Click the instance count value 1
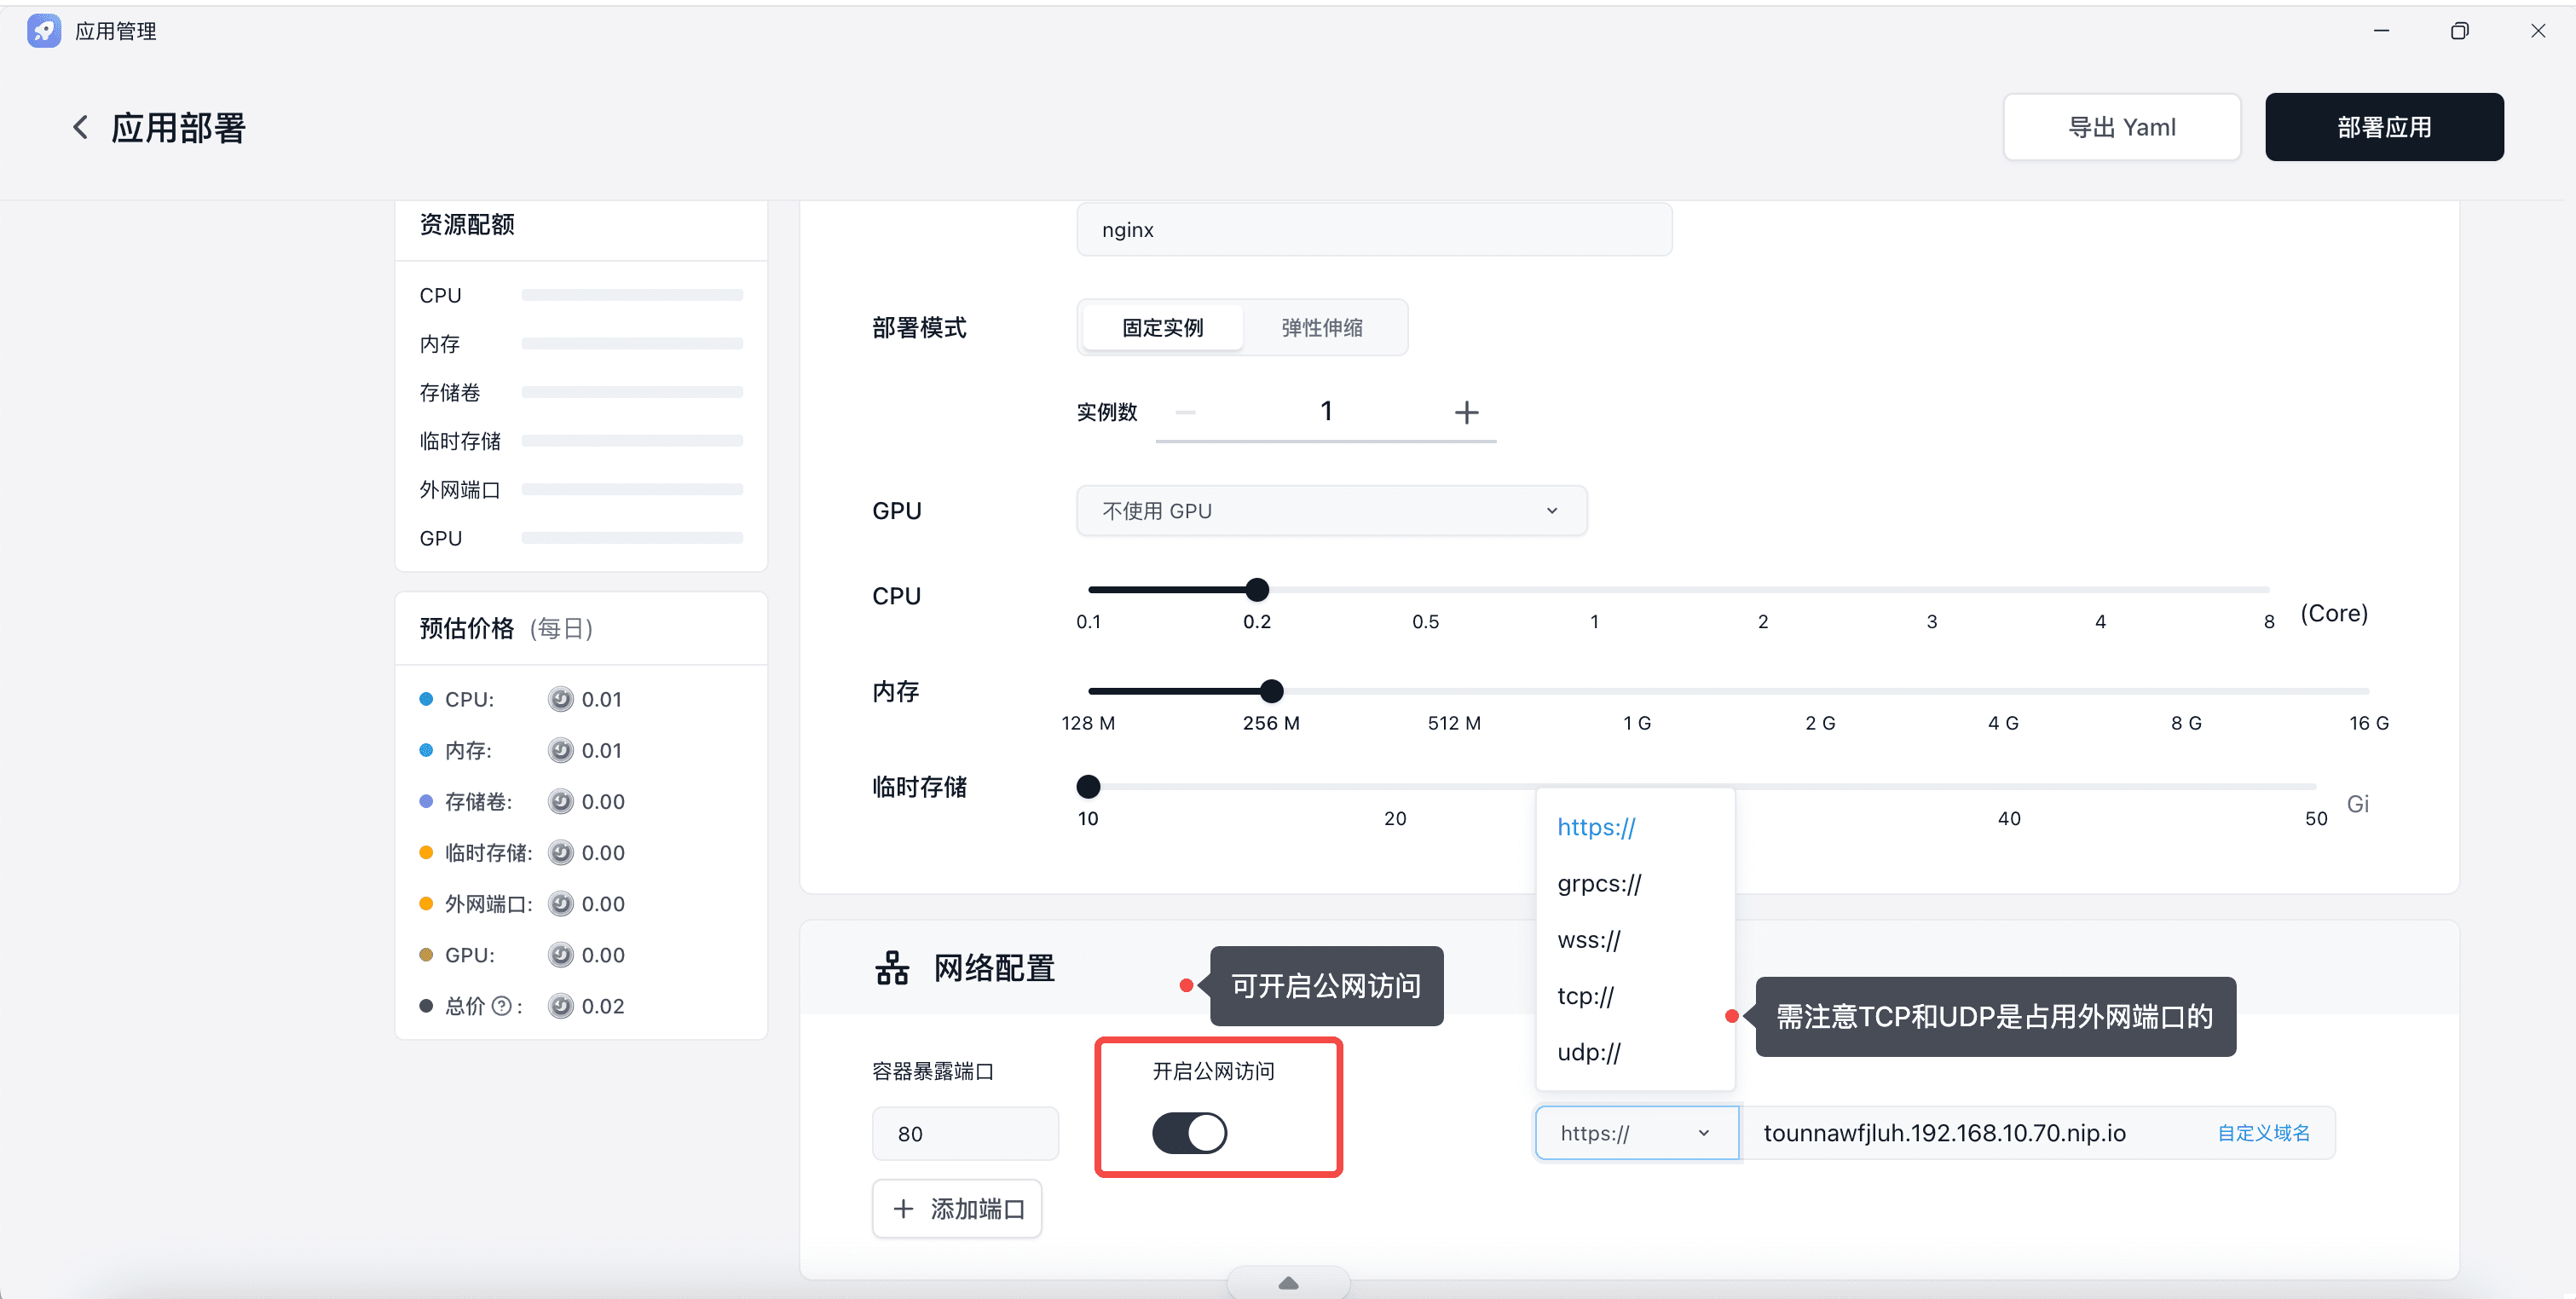The width and height of the screenshot is (2576, 1299). (1326, 411)
